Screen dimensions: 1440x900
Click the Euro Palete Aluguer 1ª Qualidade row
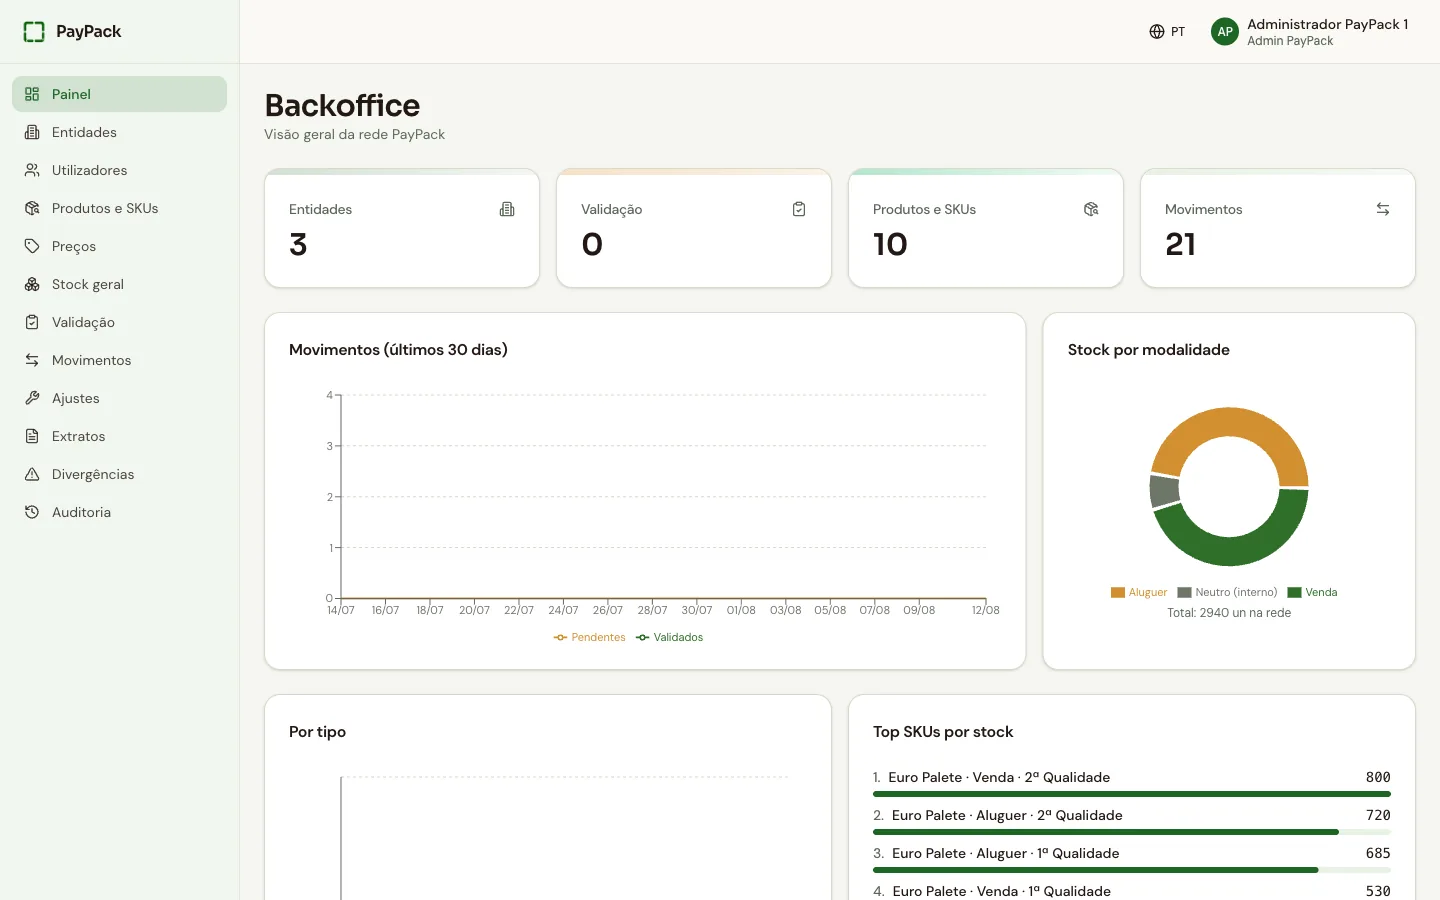click(1131, 860)
